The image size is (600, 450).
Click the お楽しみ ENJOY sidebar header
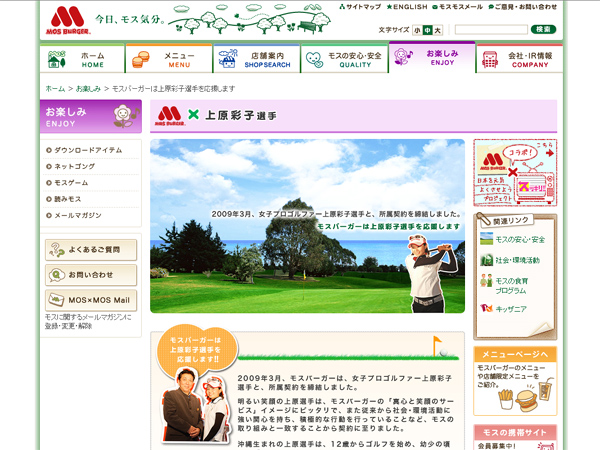tap(91, 116)
